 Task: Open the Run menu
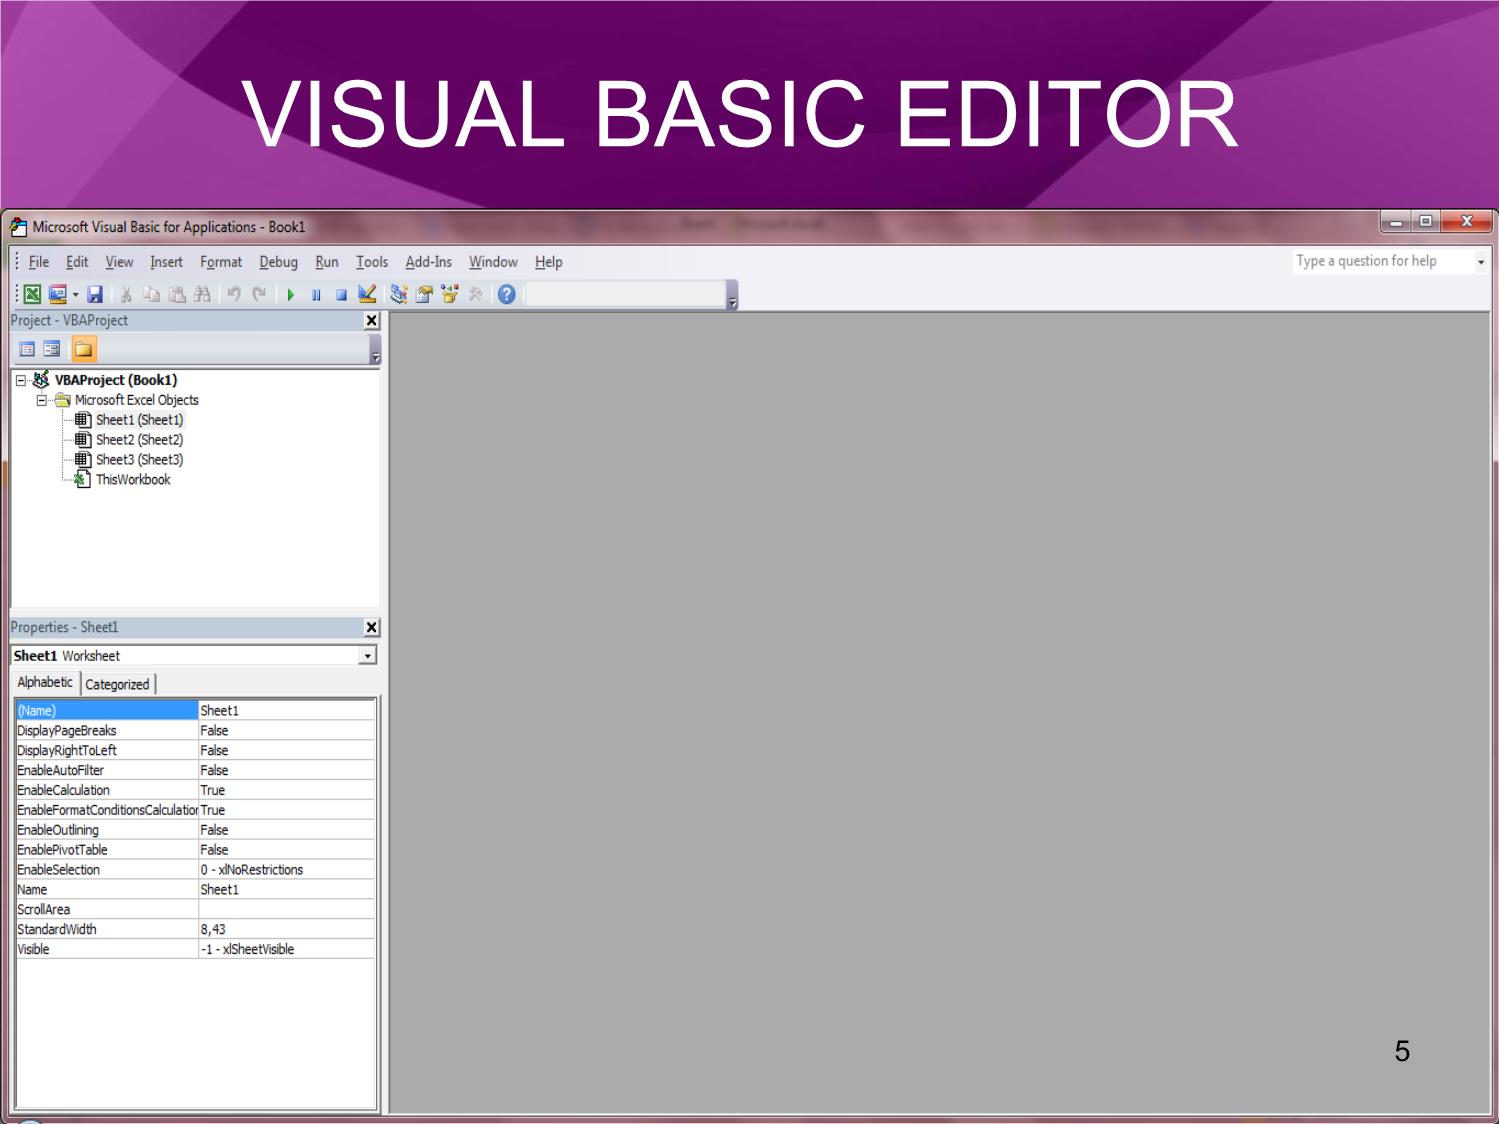tap(327, 262)
